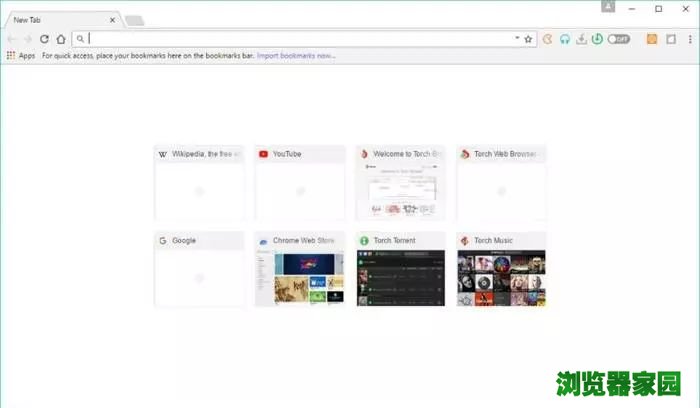The height and width of the screenshot is (408, 700).
Task: Open the YouTube tile
Action: (x=300, y=183)
